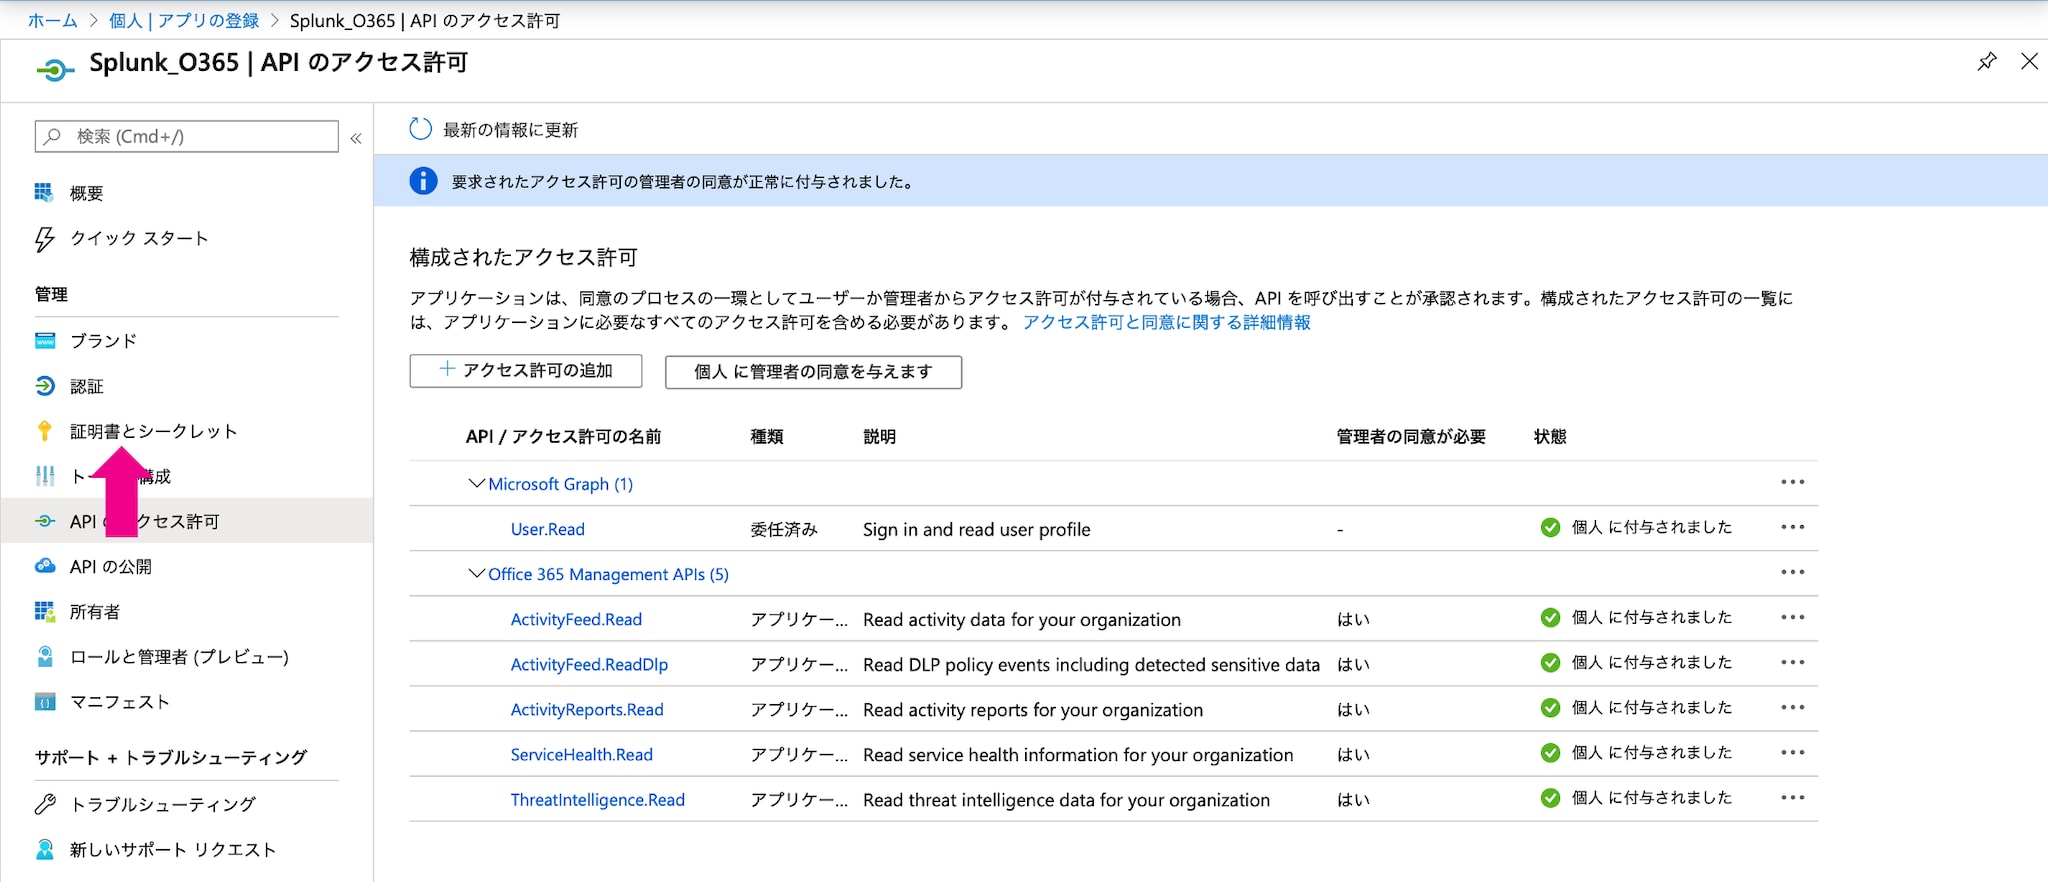Open the Office 365 Management APIs (5) link

(x=608, y=574)
